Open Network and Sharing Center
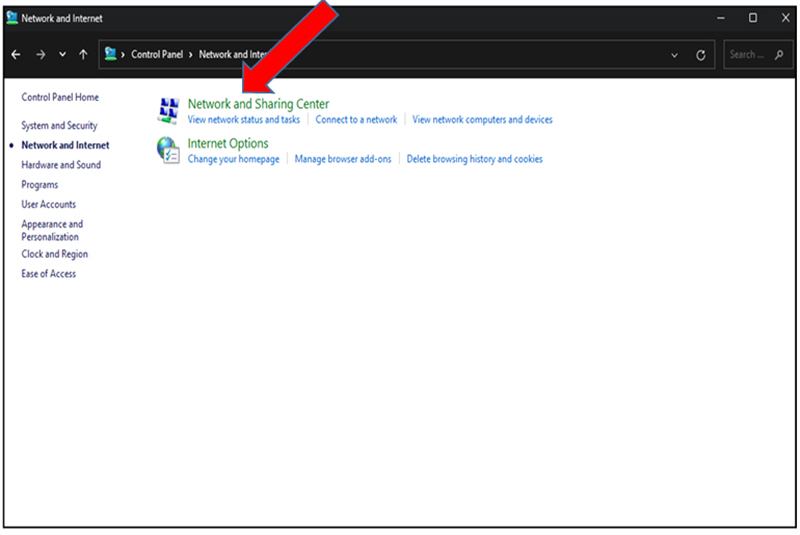The image size is (800, 535). (258, 104)
